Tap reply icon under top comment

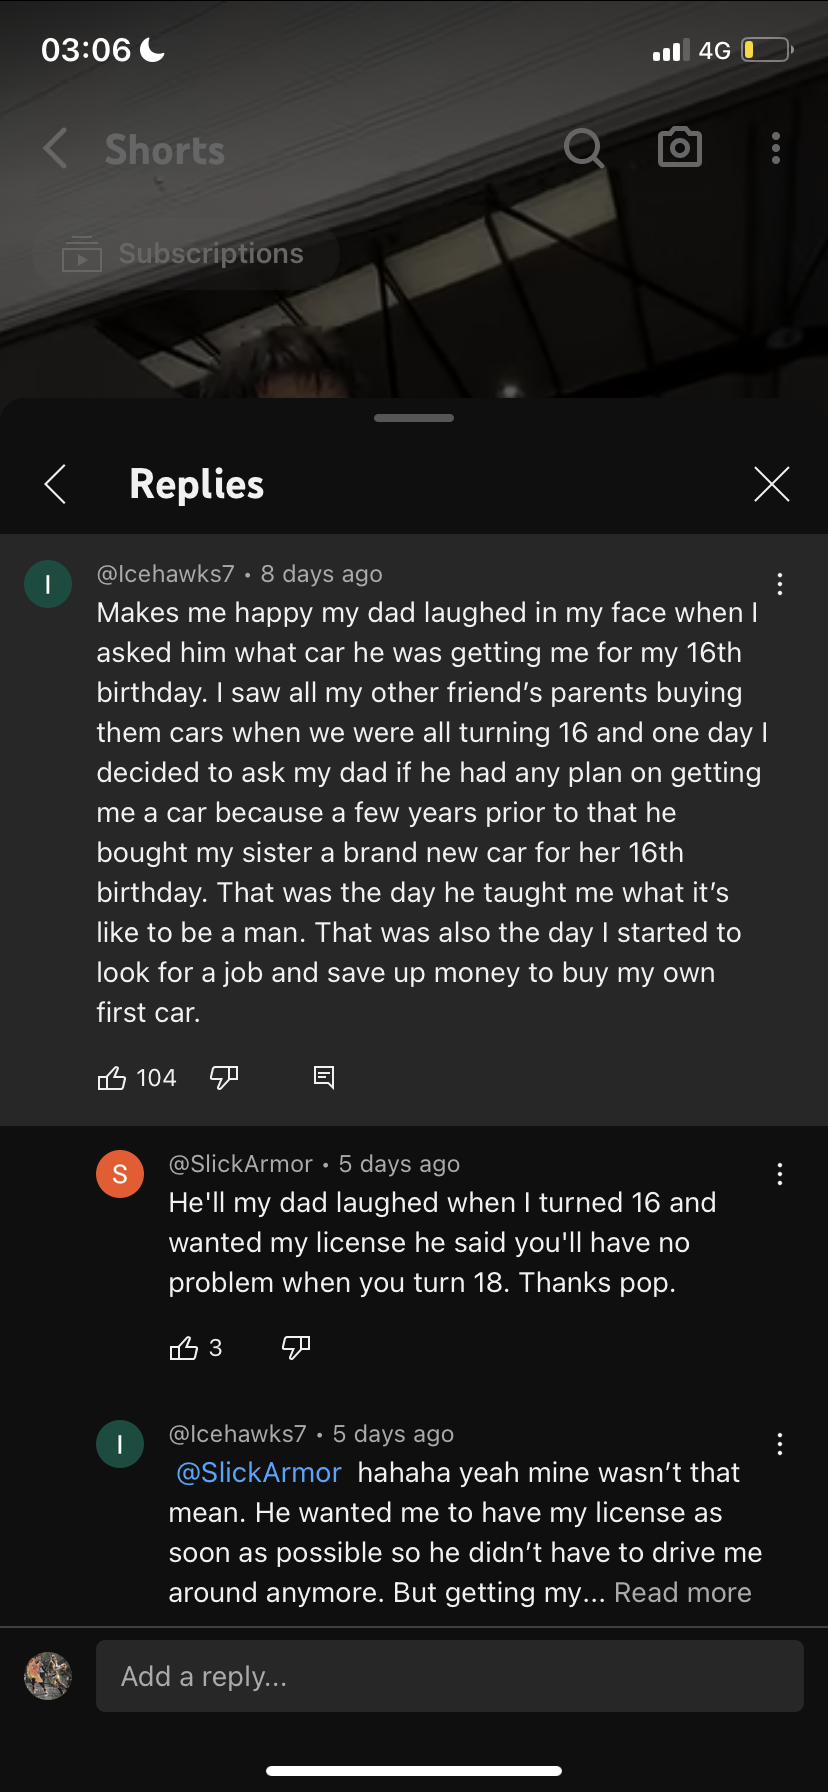pyautogui.click(x=324, y=1077)
